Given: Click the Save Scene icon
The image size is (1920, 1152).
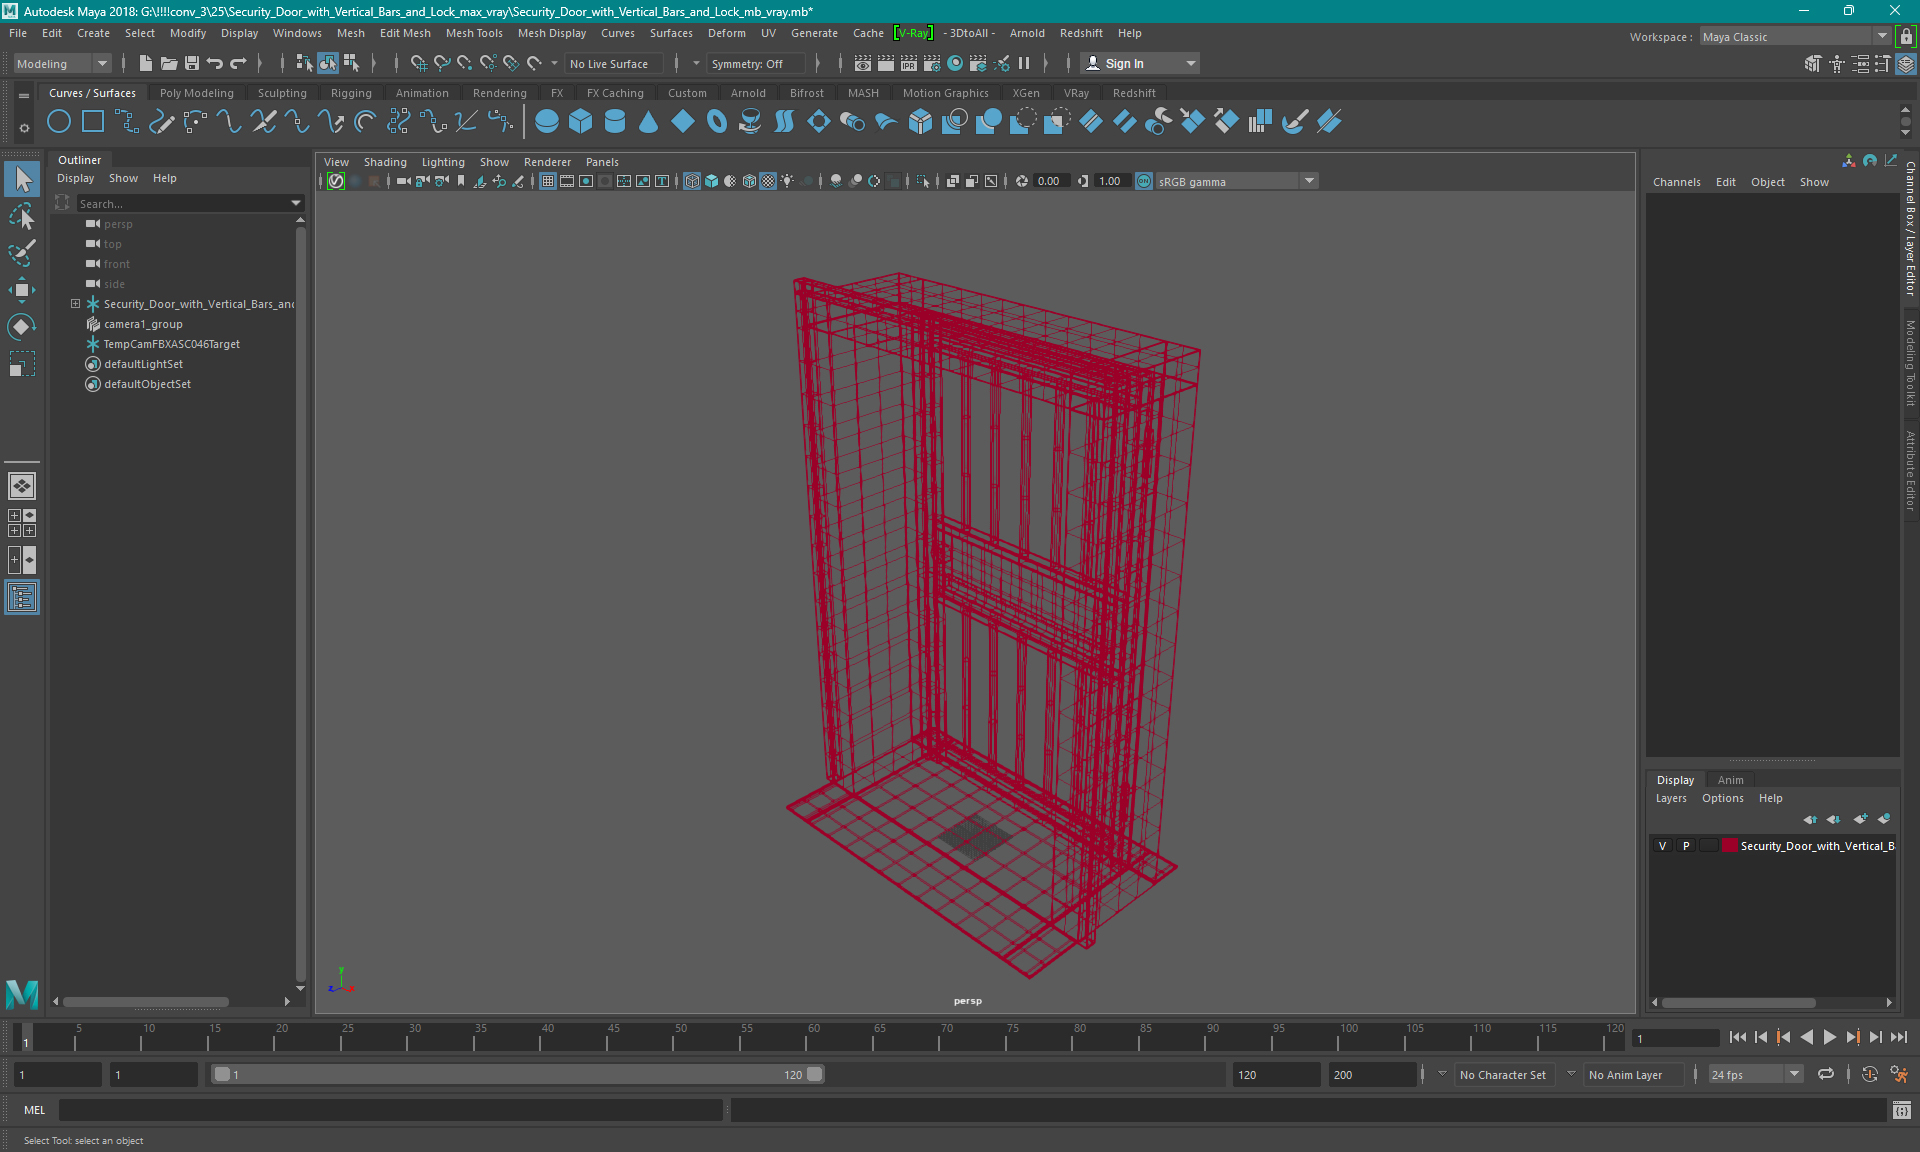Looking at the screenshot, I should point(192,63).
